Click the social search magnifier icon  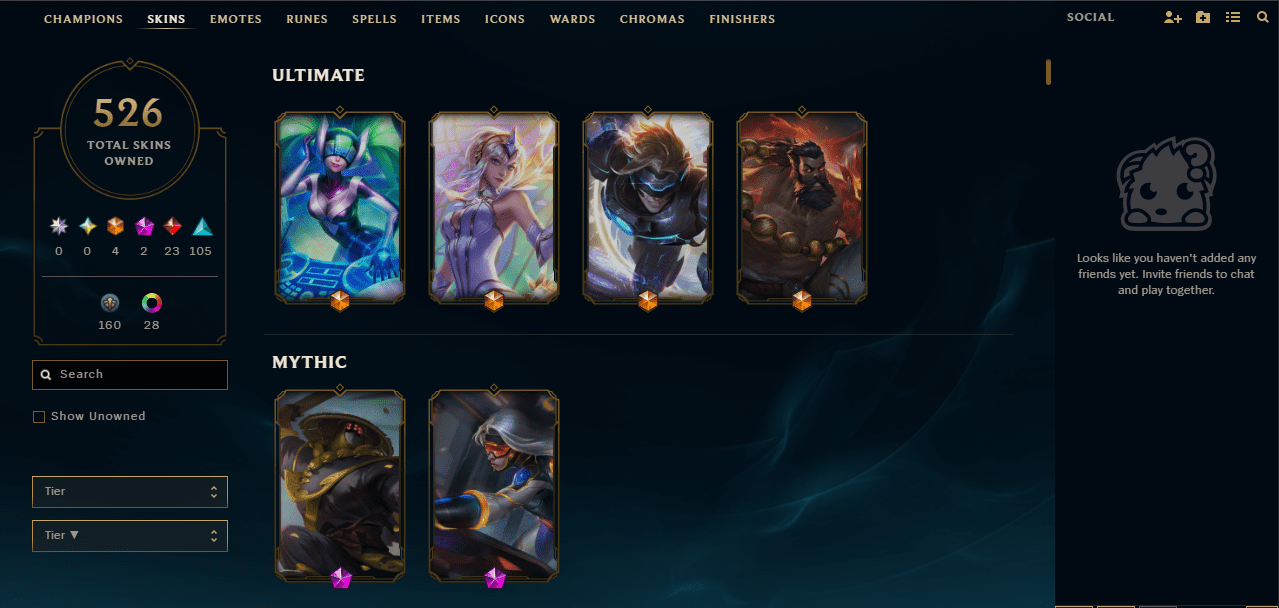click(1262, 18)
